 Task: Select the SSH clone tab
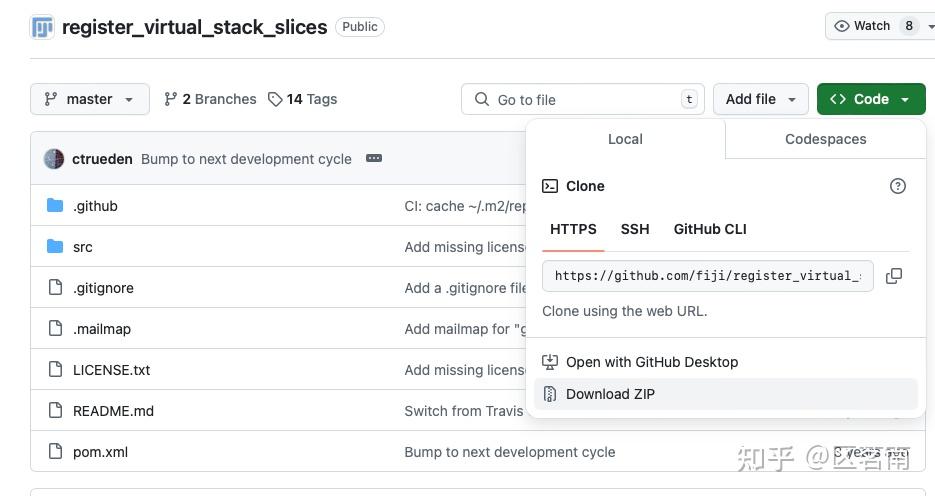(x=635, y=229)
